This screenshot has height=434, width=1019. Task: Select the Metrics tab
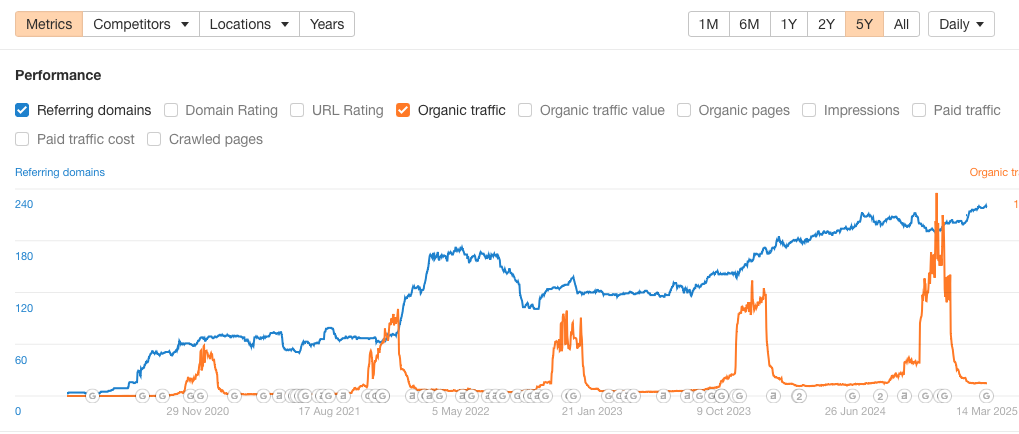point(48,24)
